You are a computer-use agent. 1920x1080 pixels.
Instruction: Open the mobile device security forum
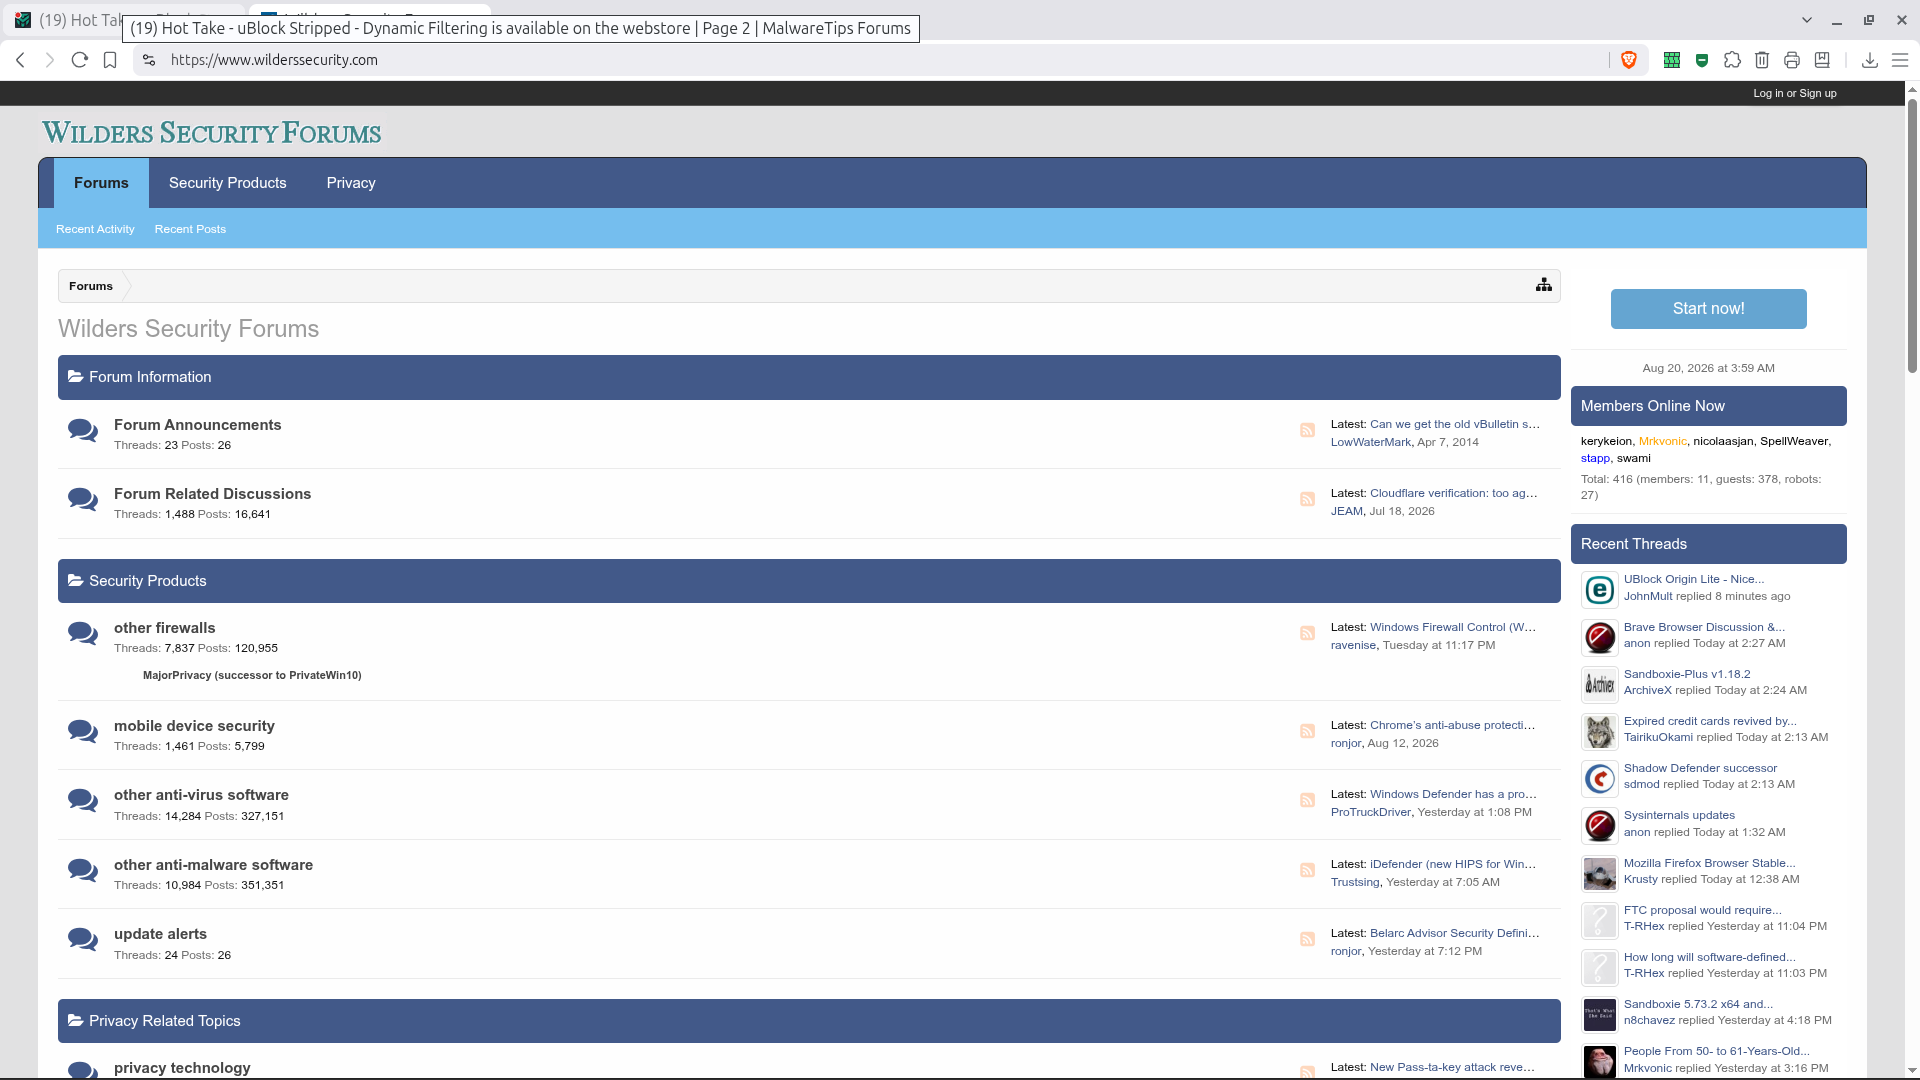(194, 726)
